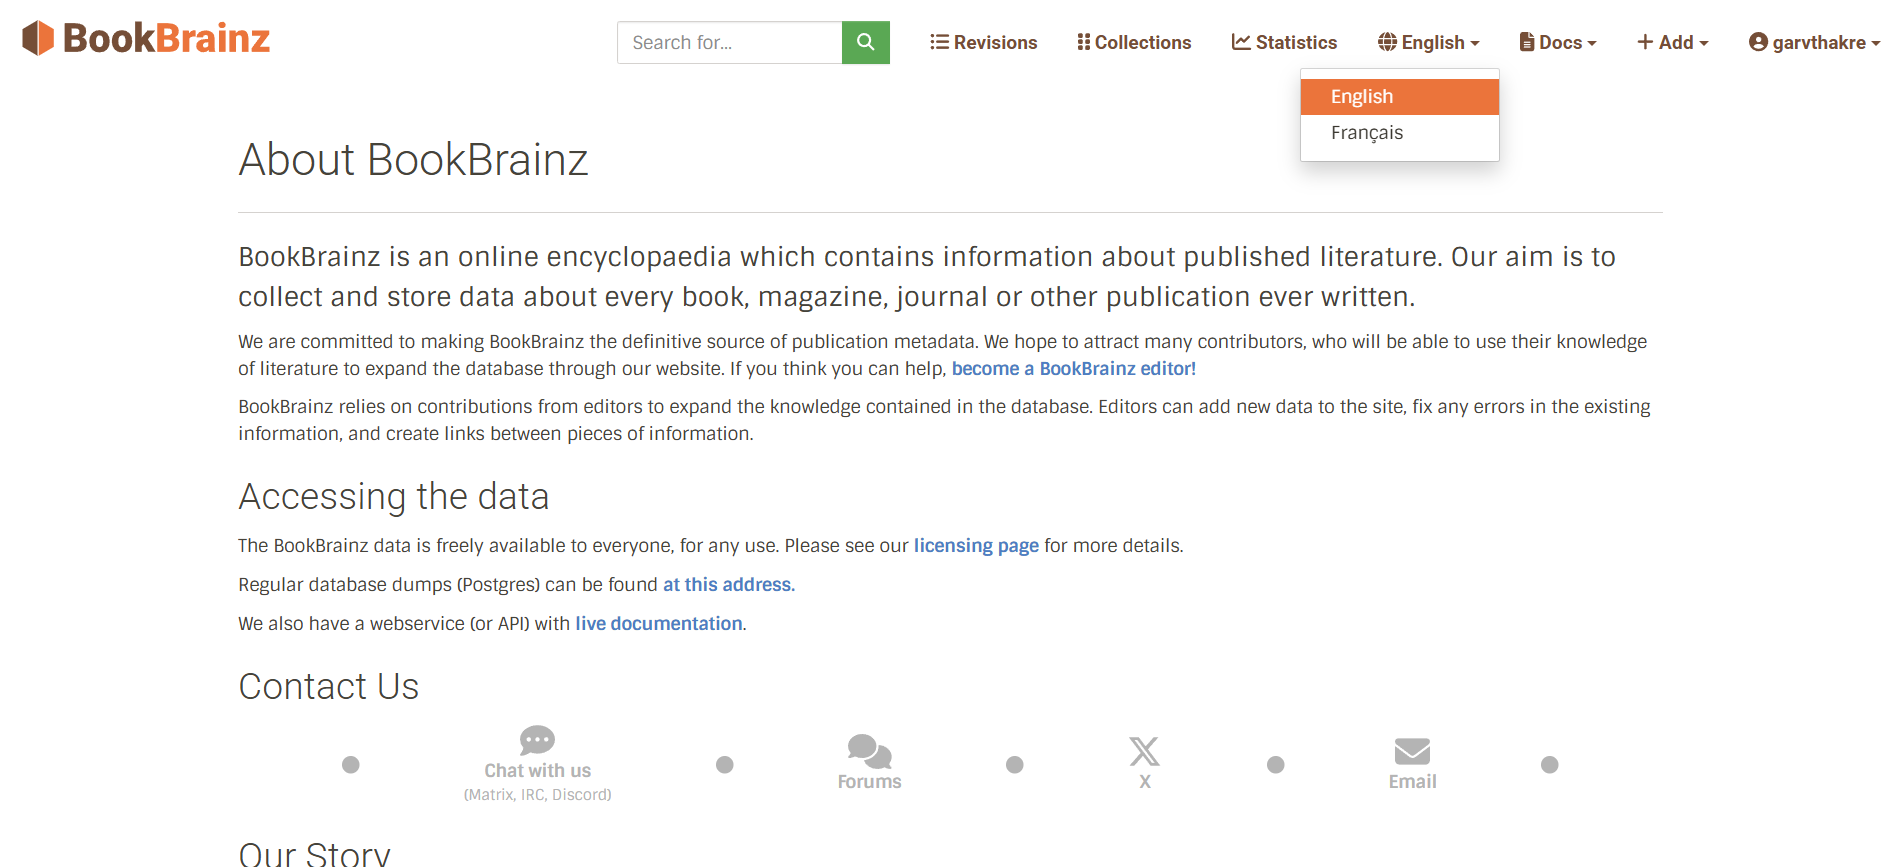Open the licensing page link

point(976,546)
